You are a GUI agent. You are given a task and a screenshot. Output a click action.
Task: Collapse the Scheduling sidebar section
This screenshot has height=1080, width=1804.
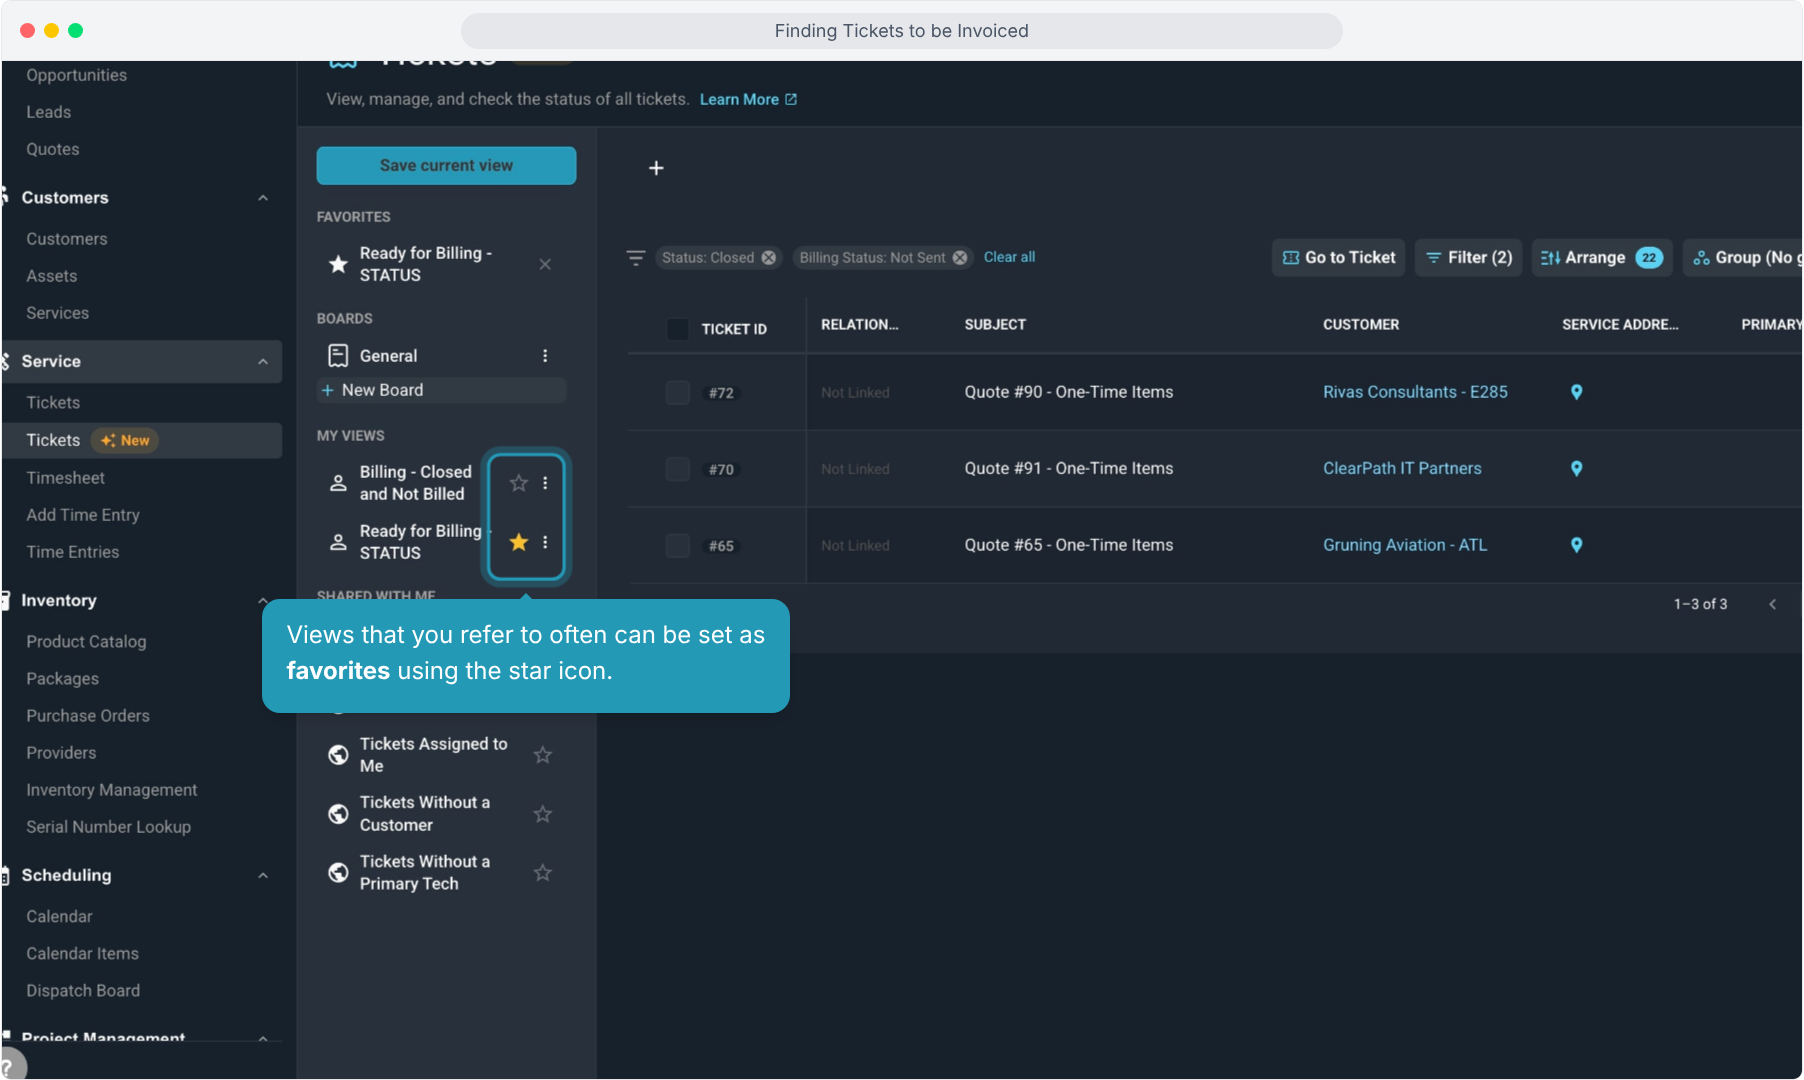click(263, 876)
